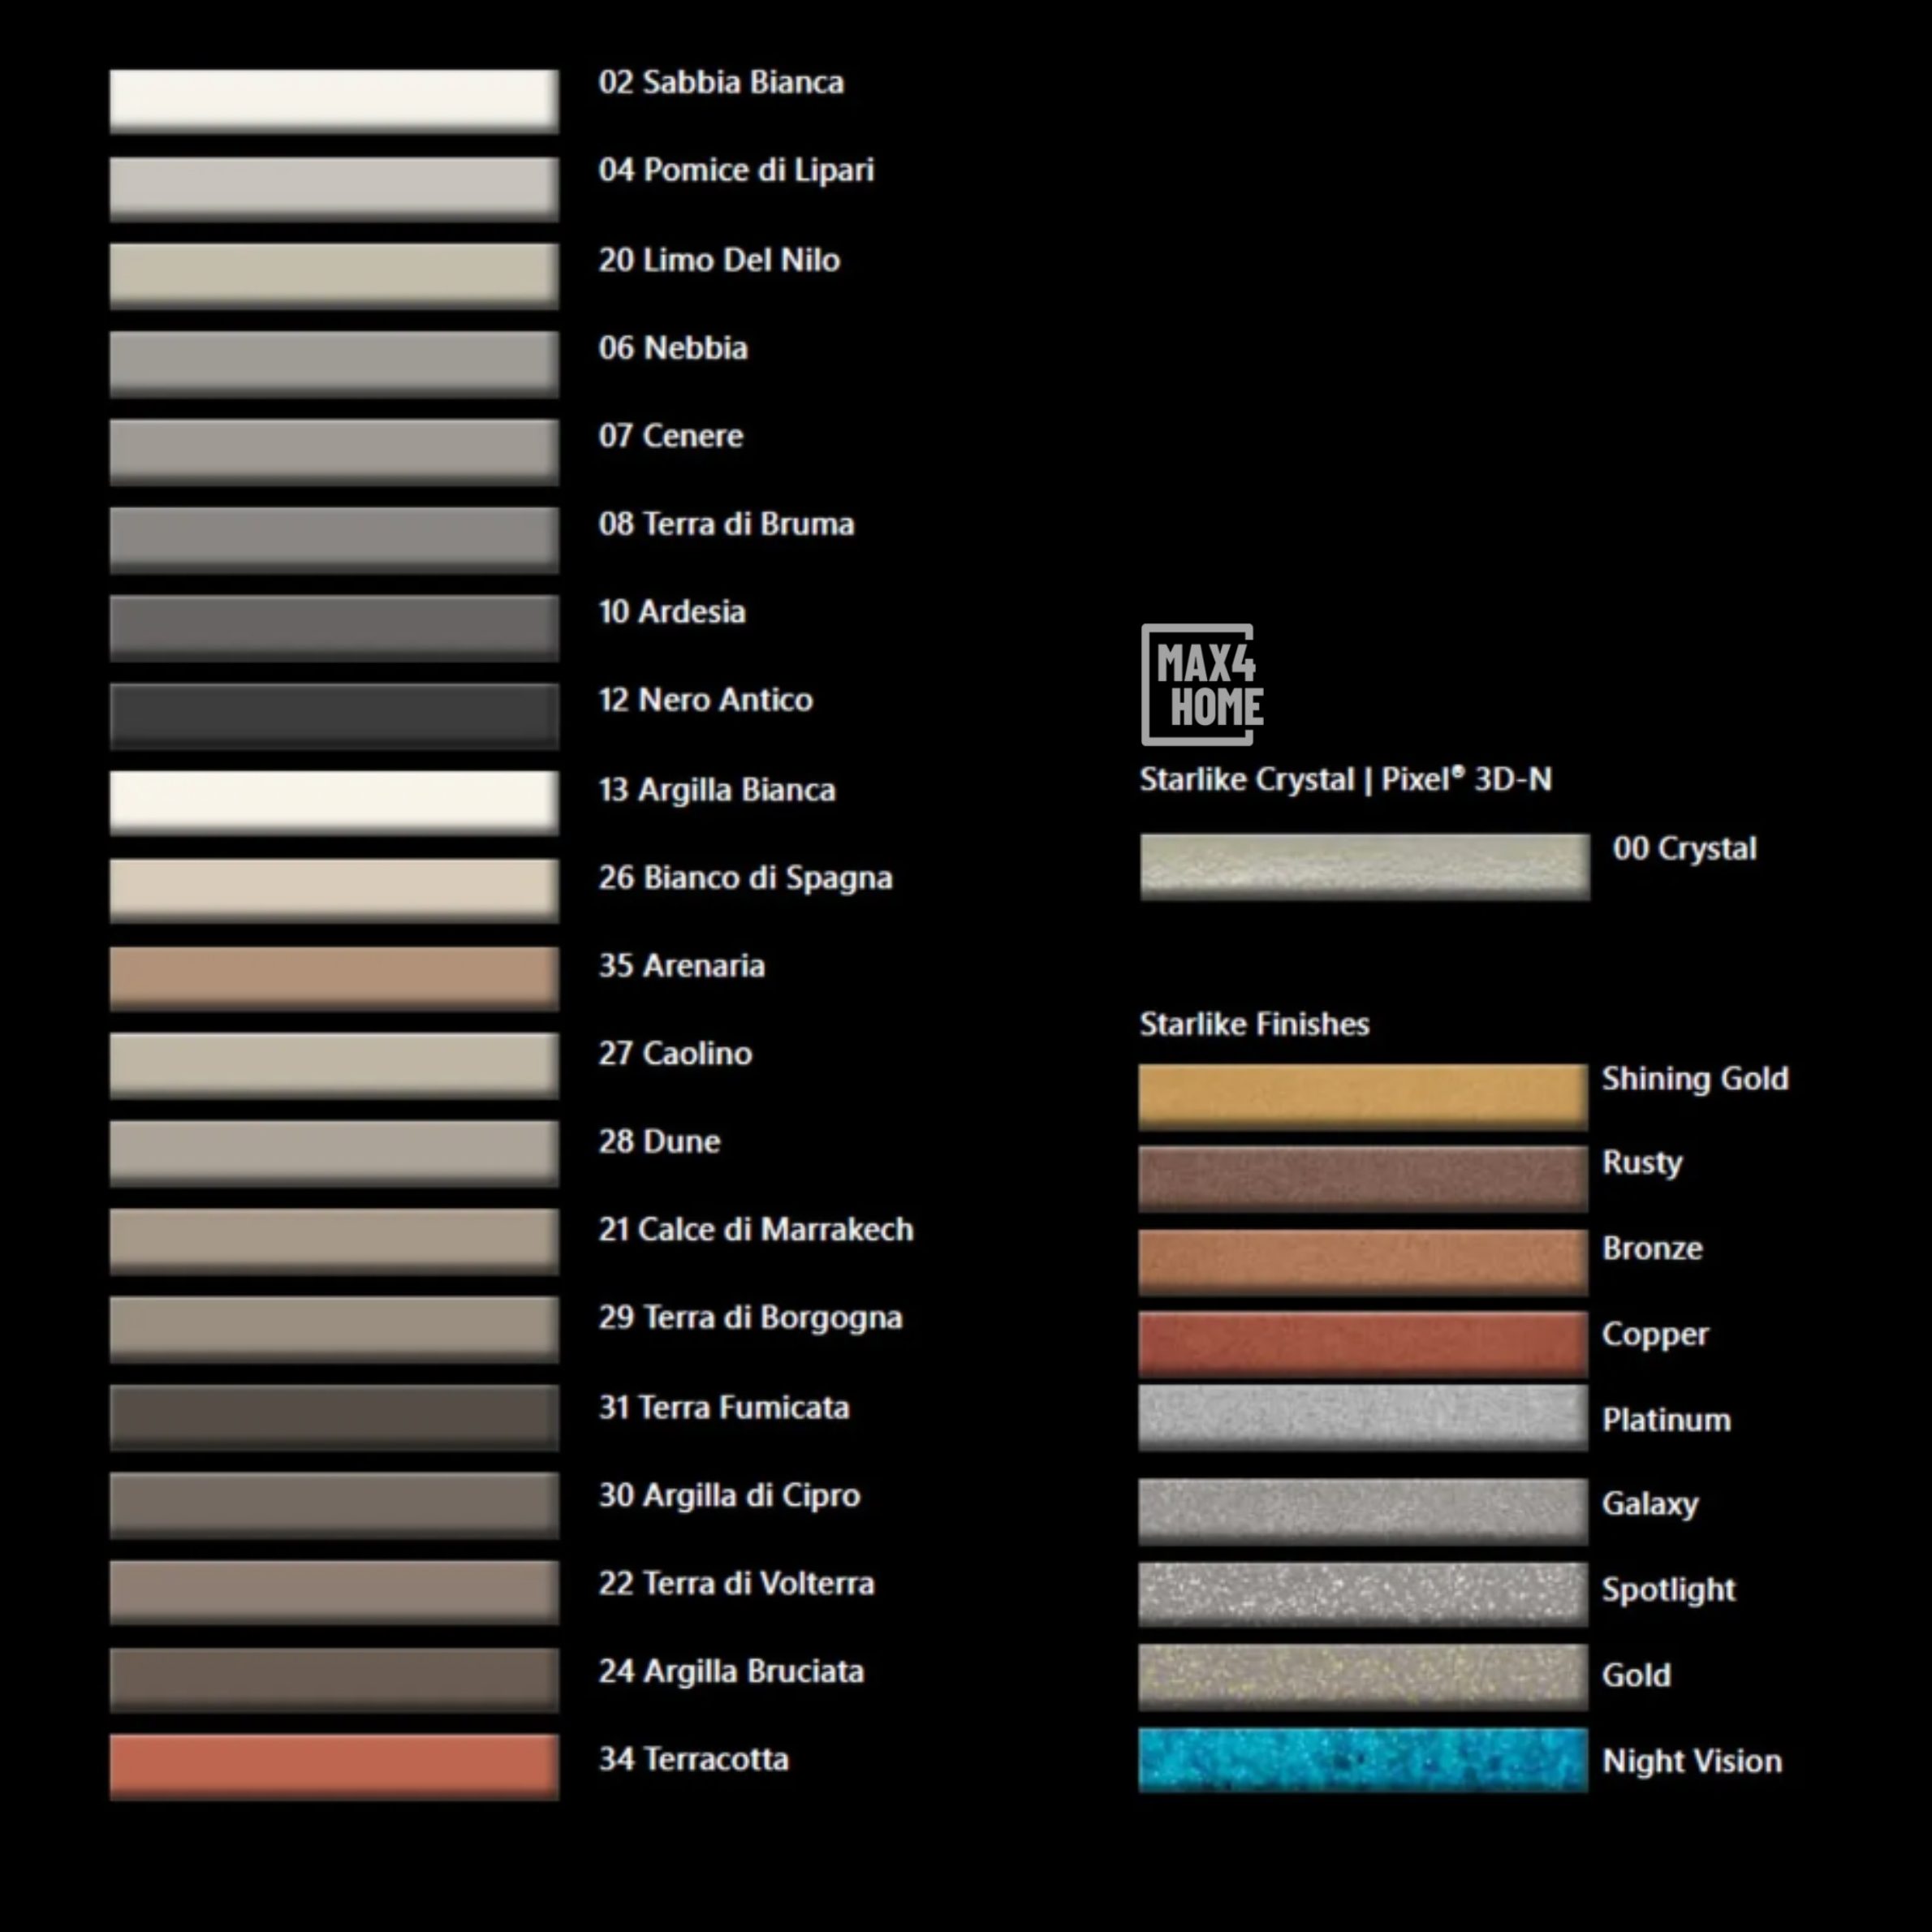Viewport: 1932px width, 1932px height.
Task: Choose the 08 Terra di Bruma swatch
Action: point(334,540)
